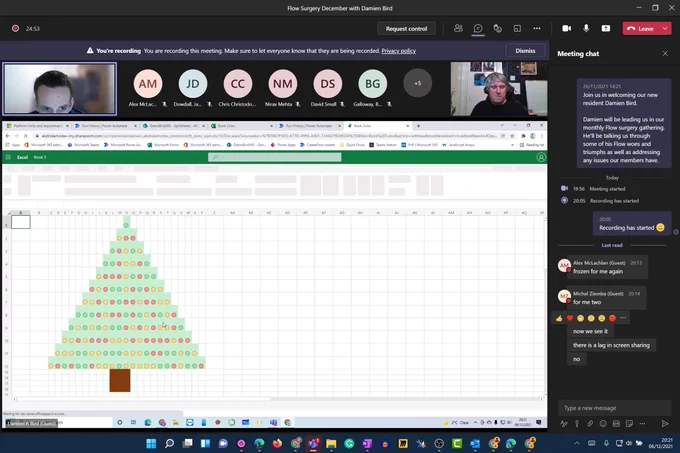This screenshot has width=680, height=453.
Task: Select participant CC Chris avatar
Action: [x=238, y=83]
